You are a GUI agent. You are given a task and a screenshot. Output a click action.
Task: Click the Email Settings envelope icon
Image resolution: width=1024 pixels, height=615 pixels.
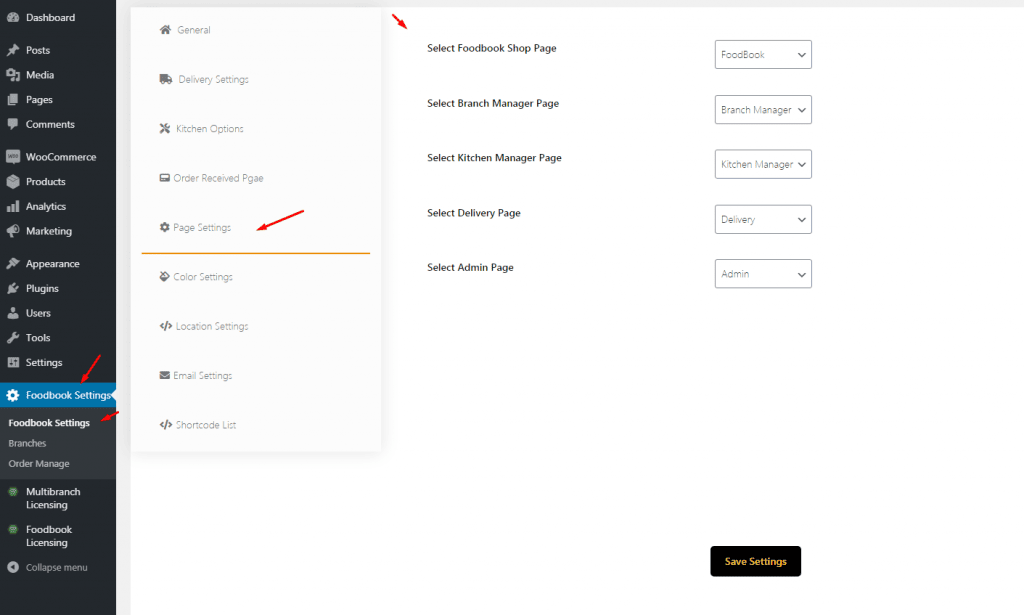coord(165,376)
